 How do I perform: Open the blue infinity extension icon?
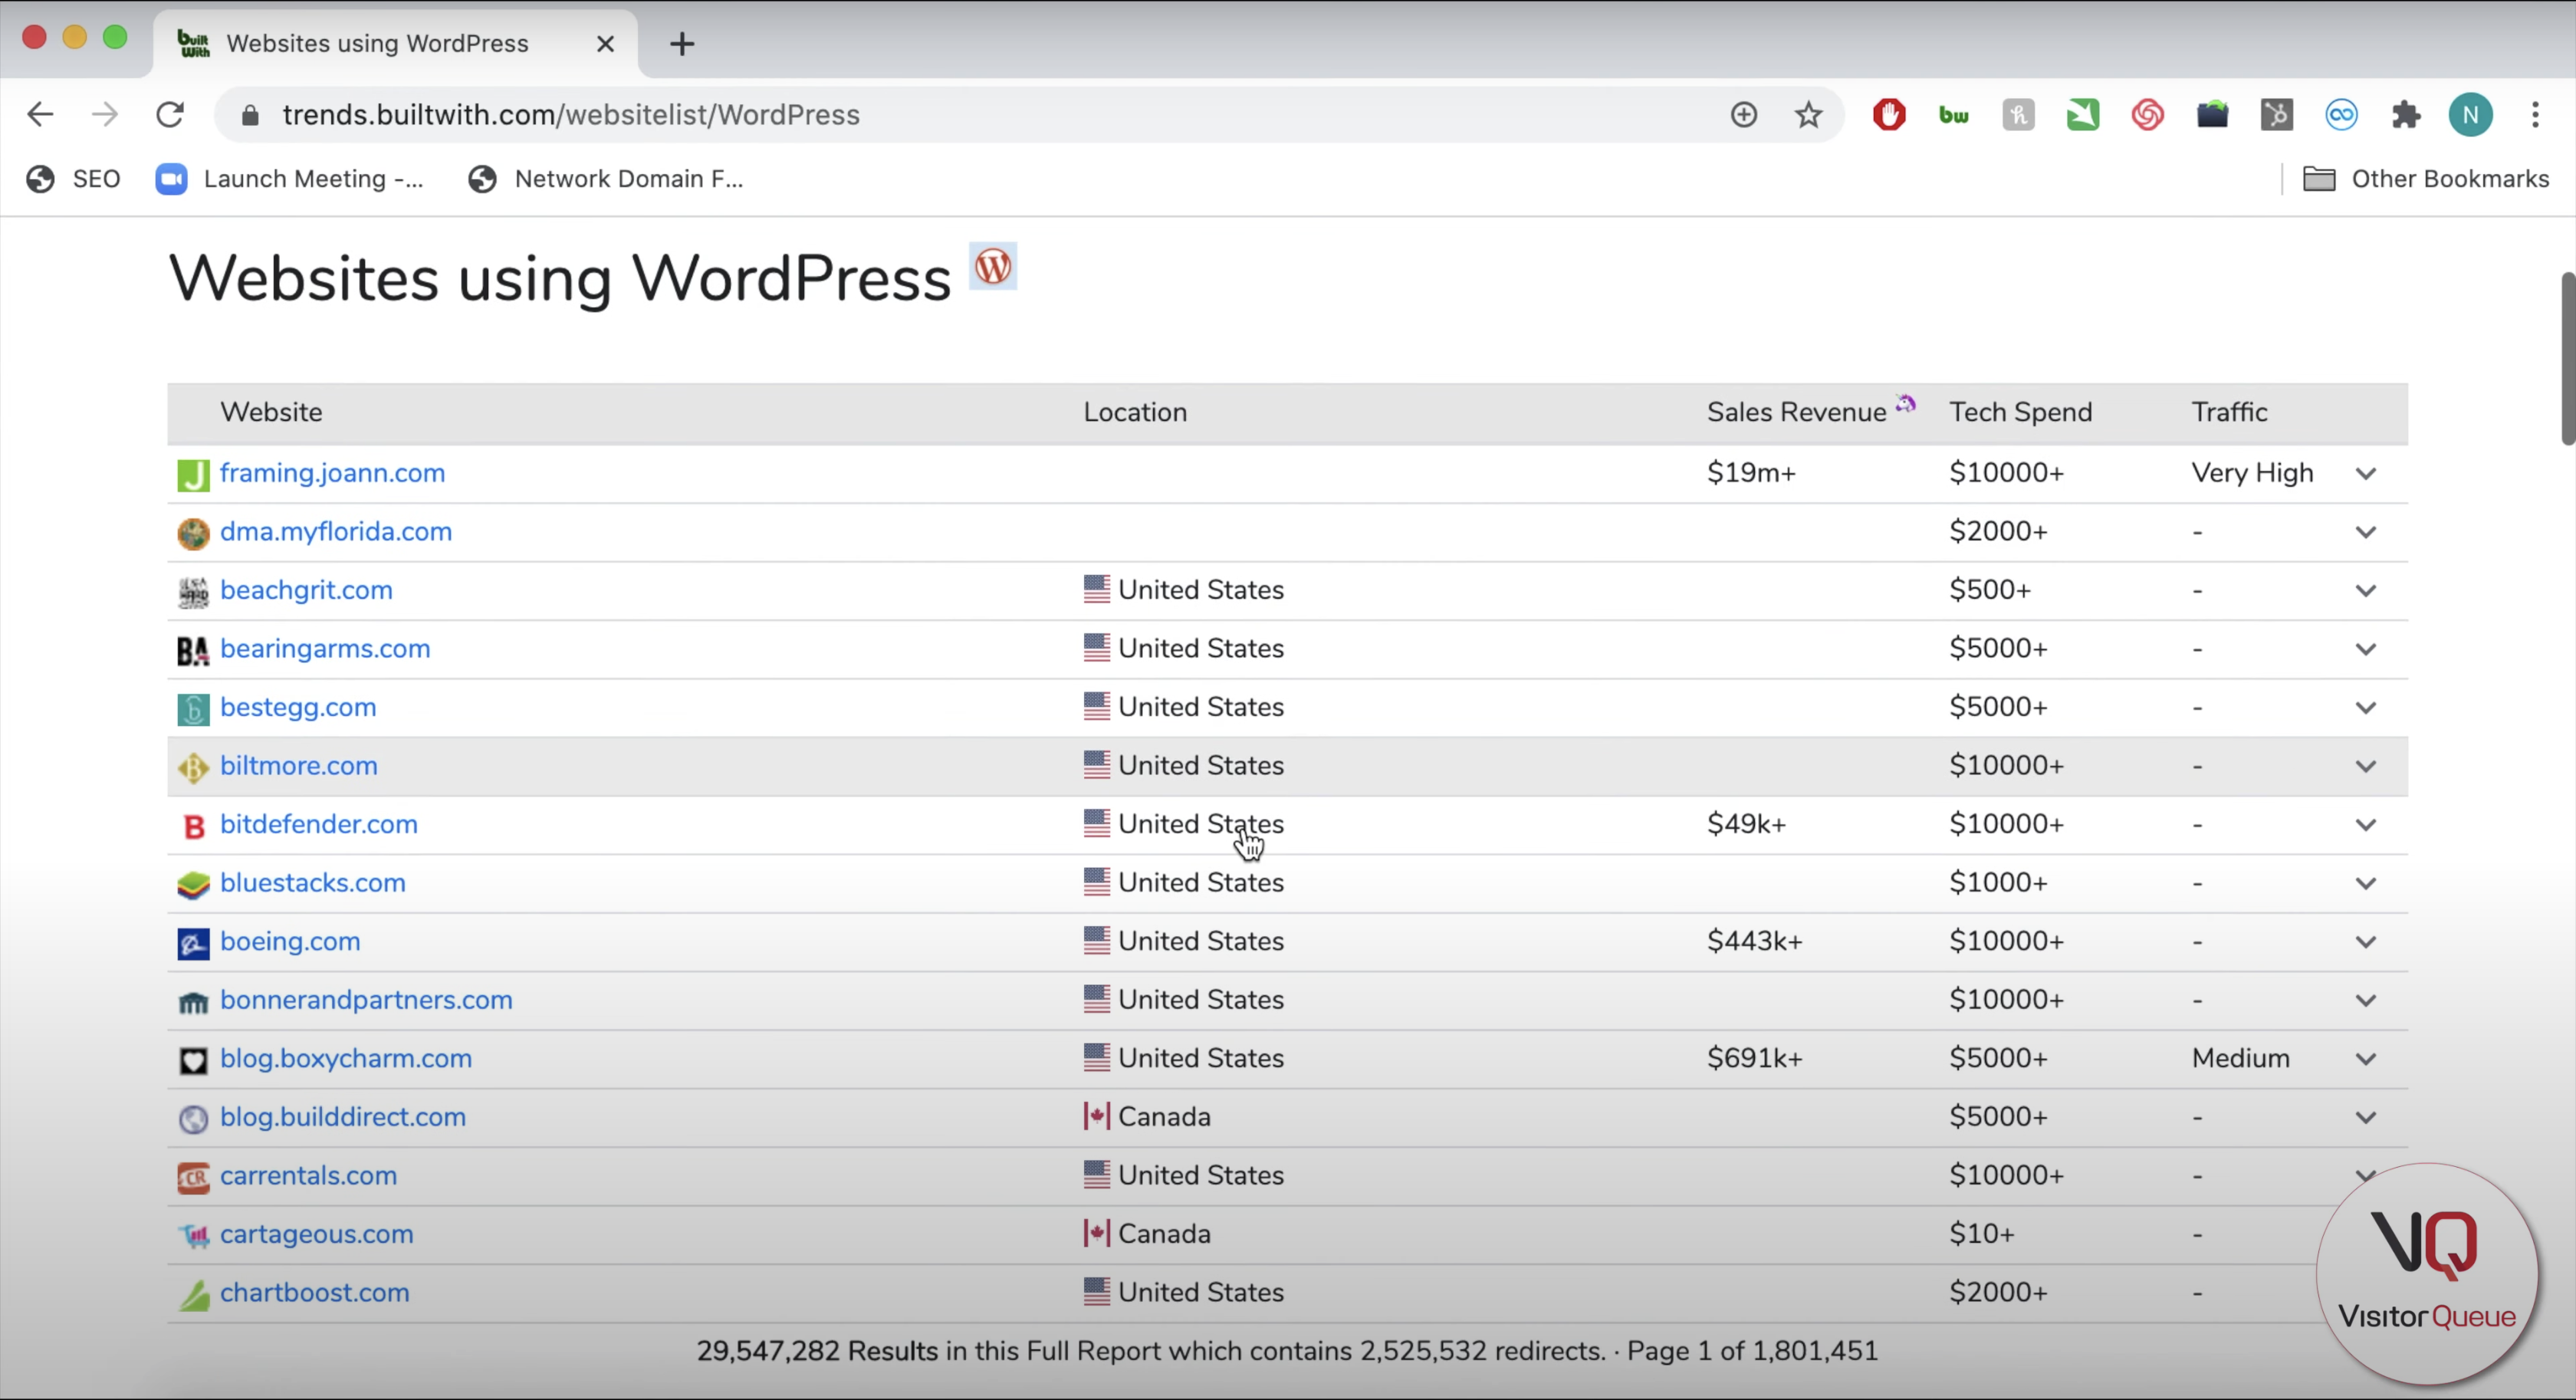2341,115
